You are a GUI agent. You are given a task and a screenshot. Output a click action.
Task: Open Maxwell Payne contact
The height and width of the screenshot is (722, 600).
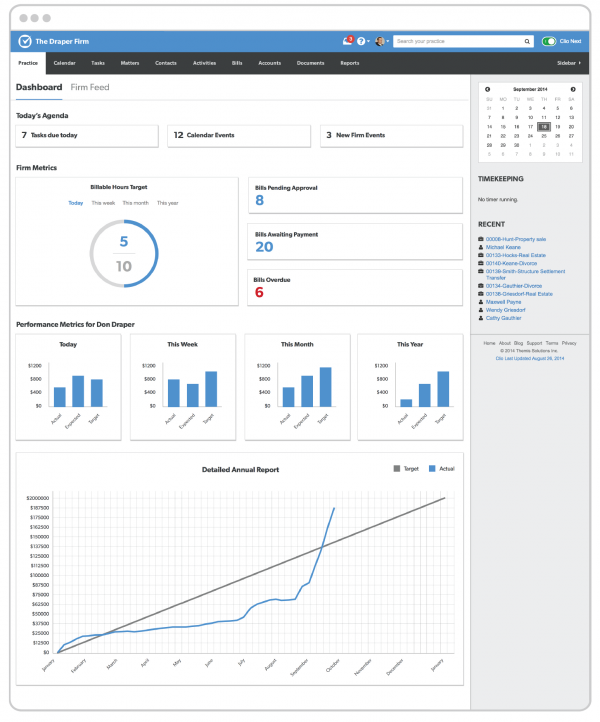503,302
